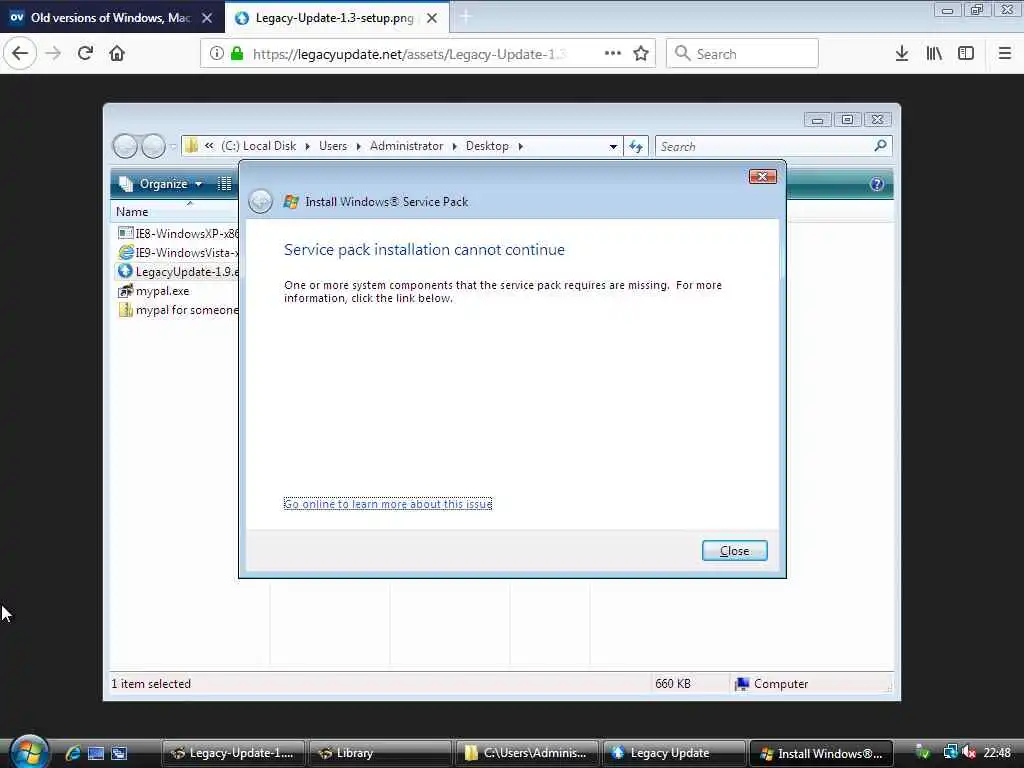Sort files by Name column header
This screenshot has height=768, width=1024.
(174, 212)
